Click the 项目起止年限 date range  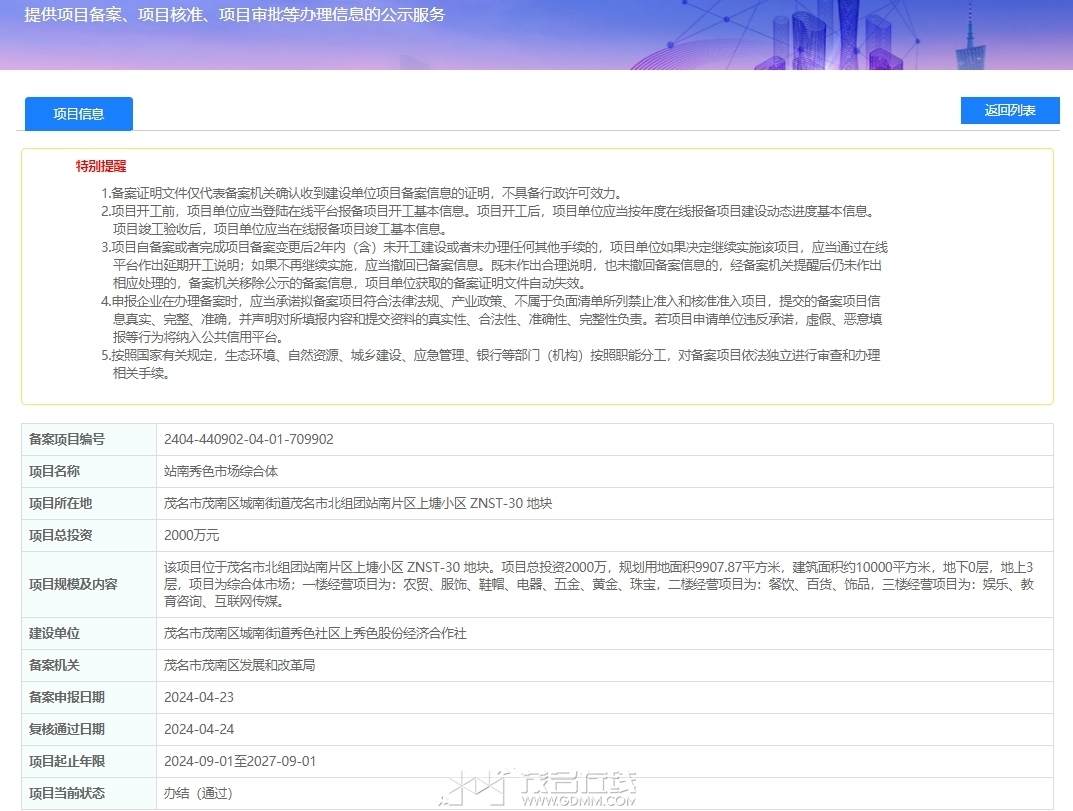[x=240, y=761]
